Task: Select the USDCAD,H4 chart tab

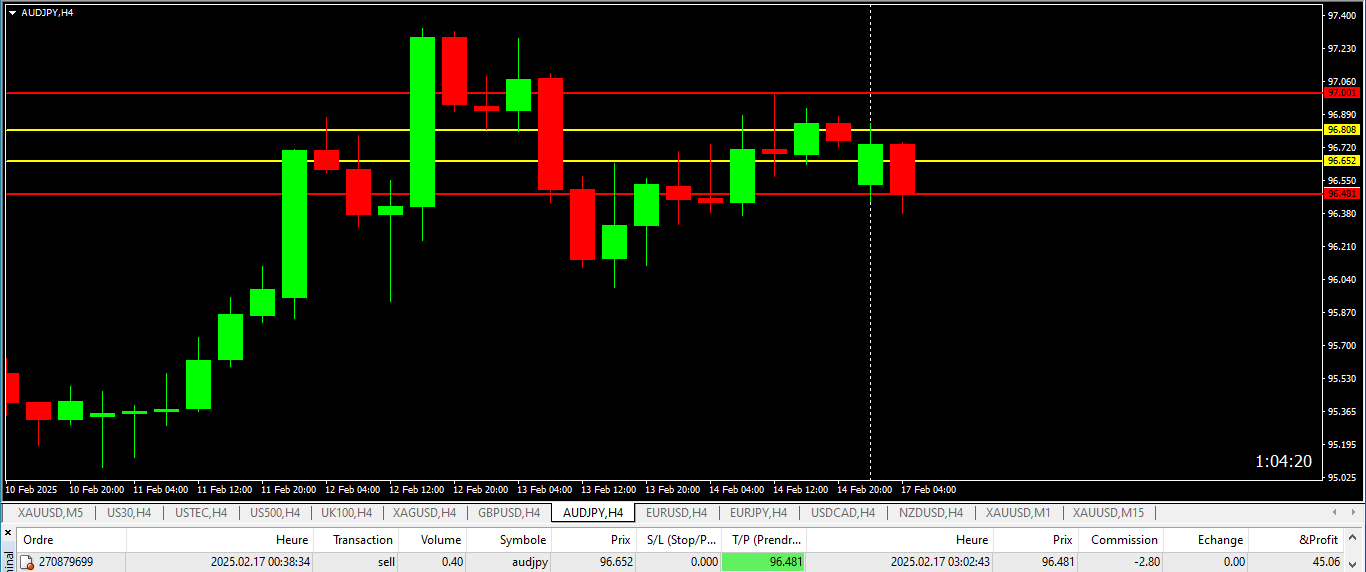Action: pos(843,513)
